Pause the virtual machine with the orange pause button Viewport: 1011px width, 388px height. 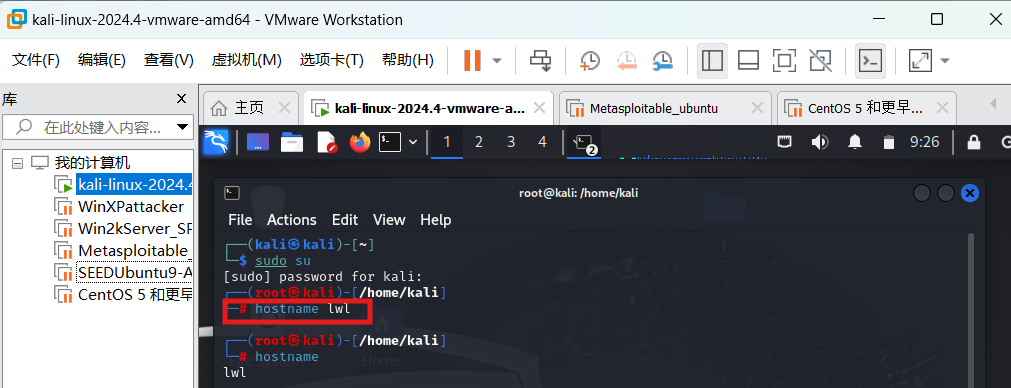pos(473,61)
